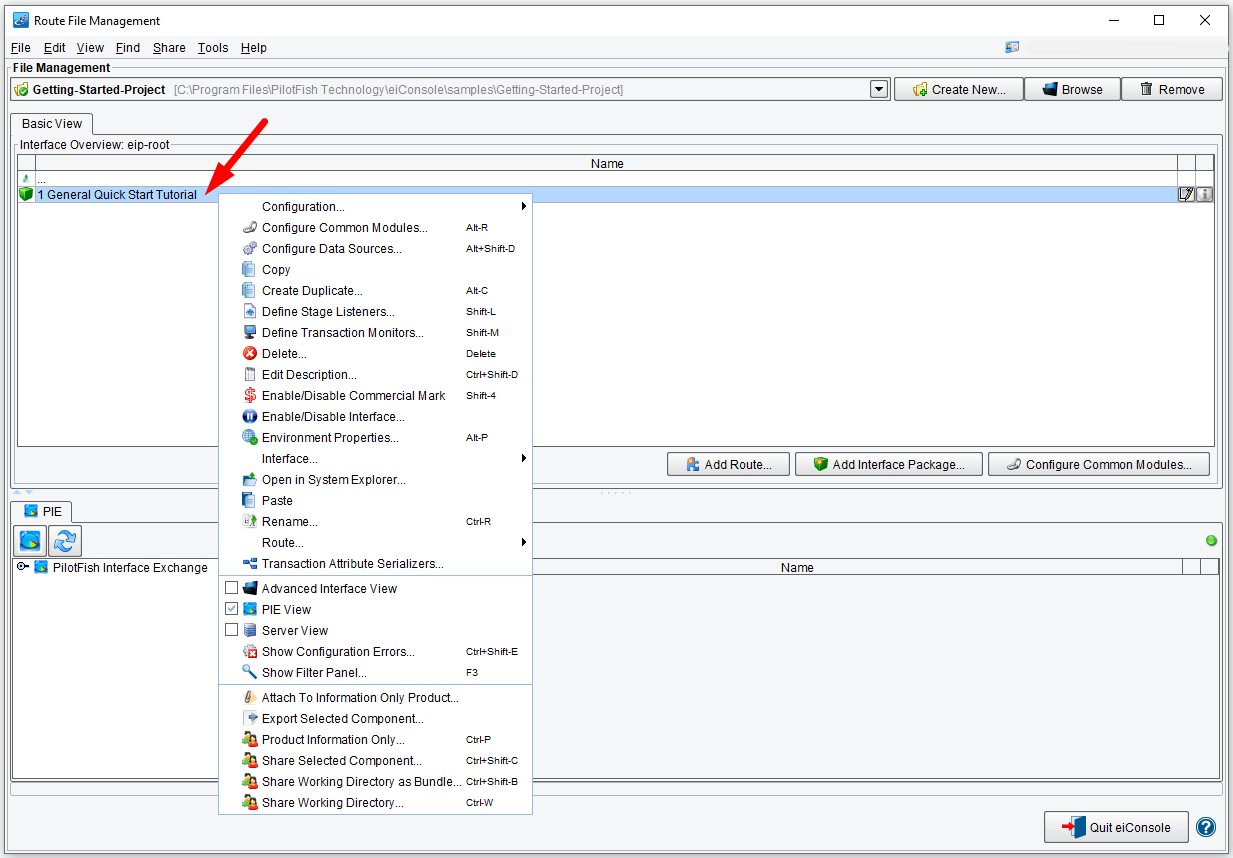Image resolution: width=1233 pixels, height=858 pixels.
Task: Open the Tools menu
Action: (213, 48)
